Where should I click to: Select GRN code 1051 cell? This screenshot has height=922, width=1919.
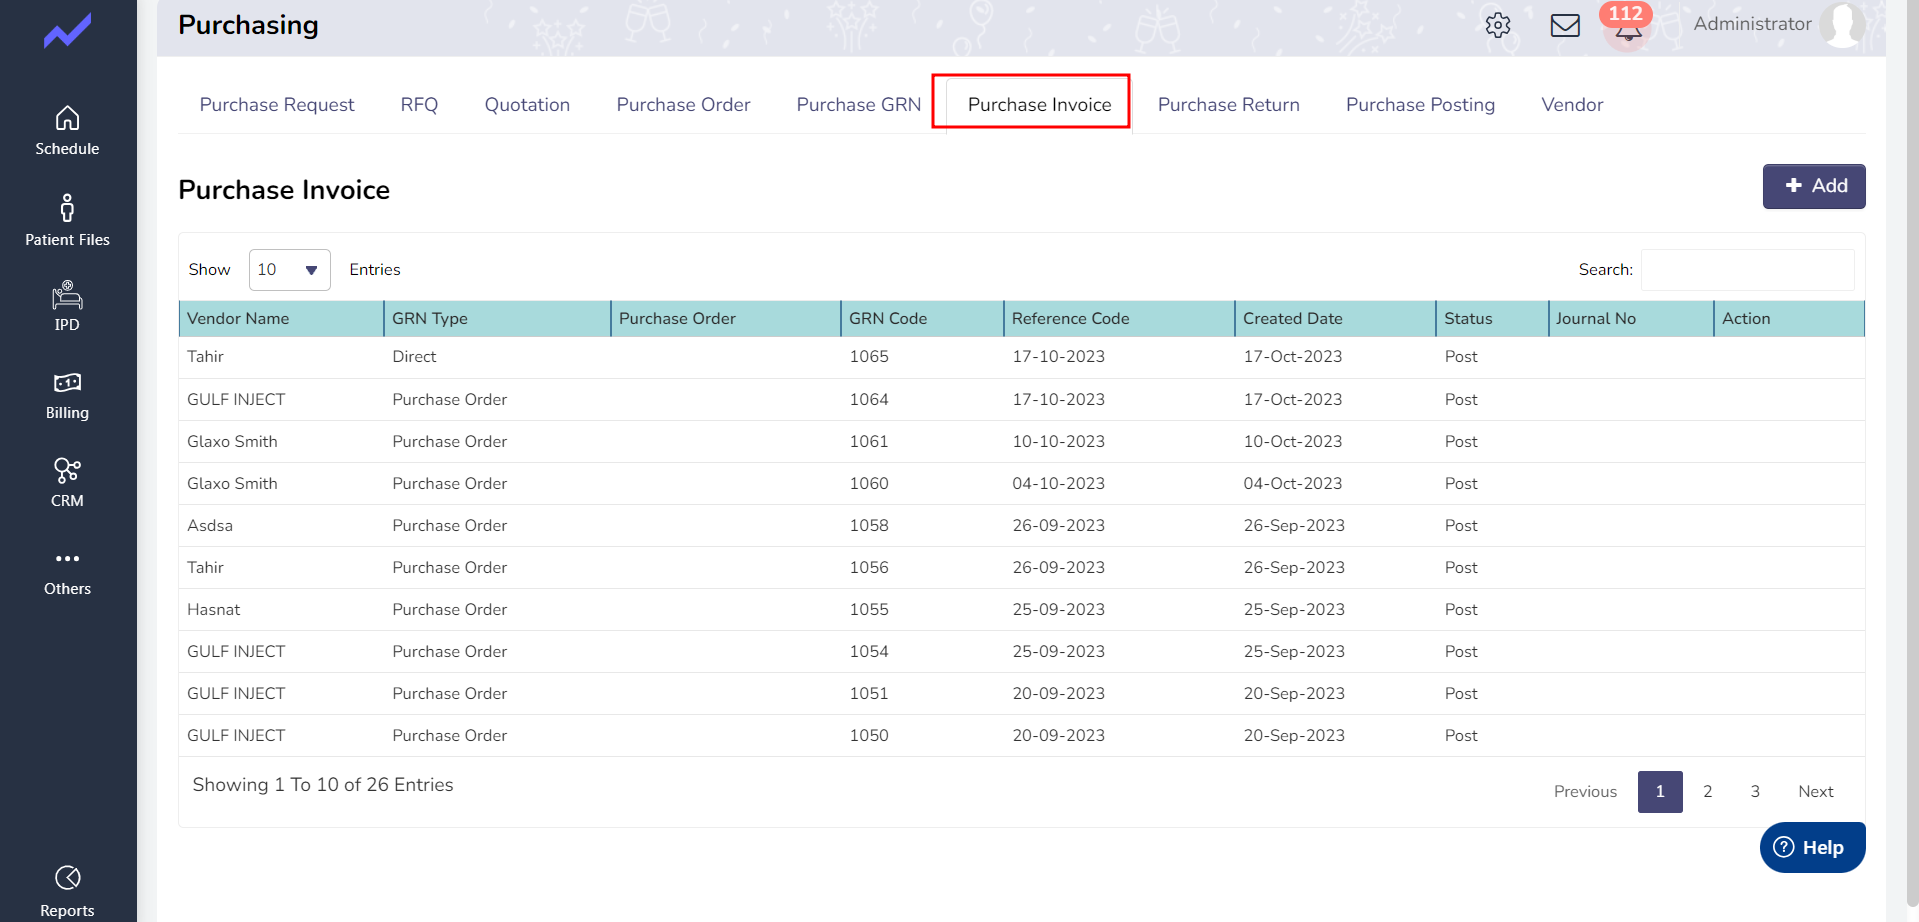pos(869,694)
